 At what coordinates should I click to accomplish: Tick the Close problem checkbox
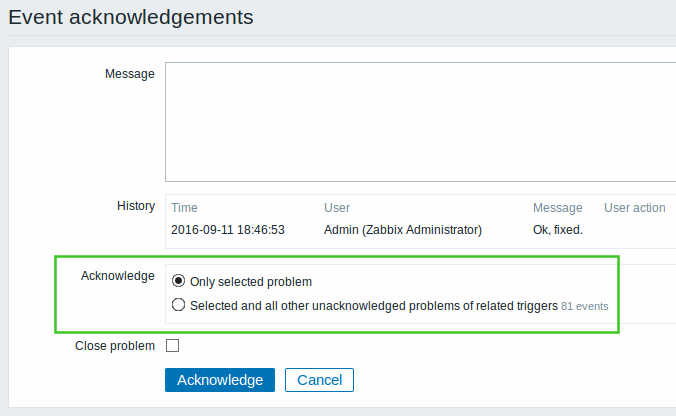coord(172,345)
